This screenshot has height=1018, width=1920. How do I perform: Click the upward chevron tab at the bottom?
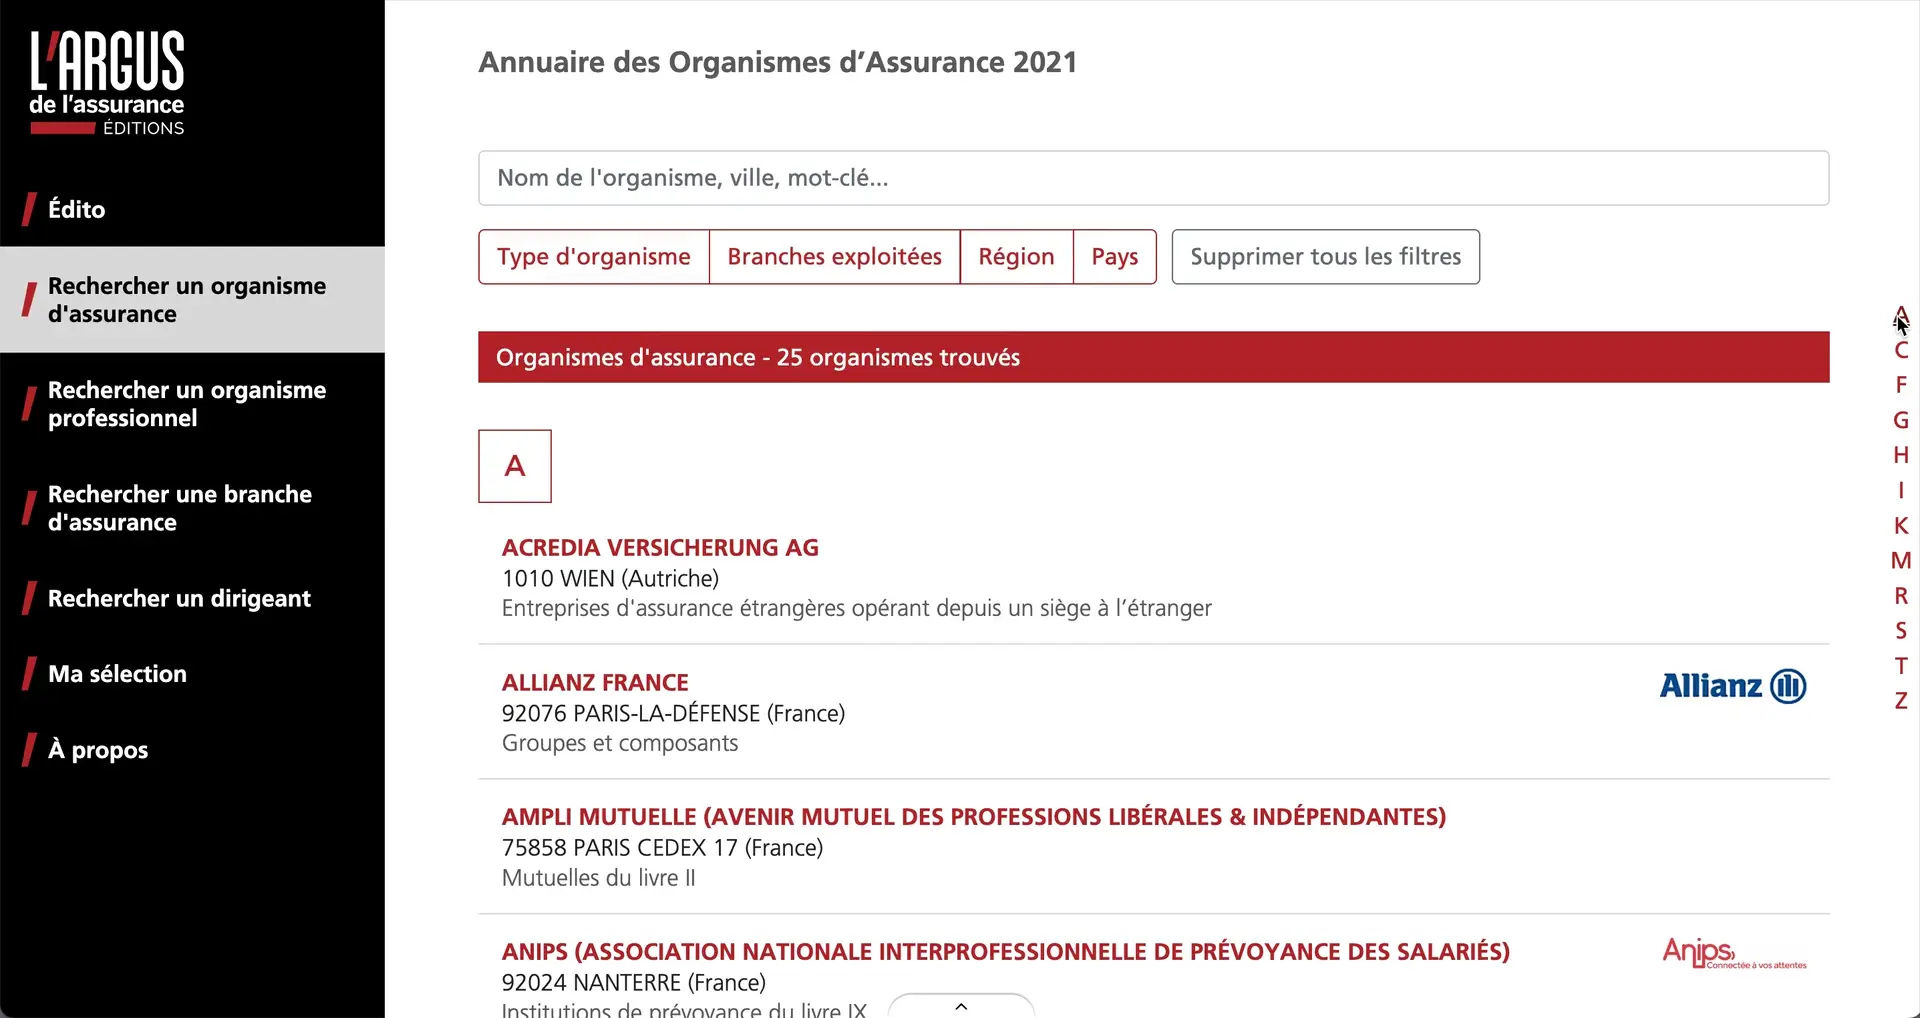point(961,1006)
